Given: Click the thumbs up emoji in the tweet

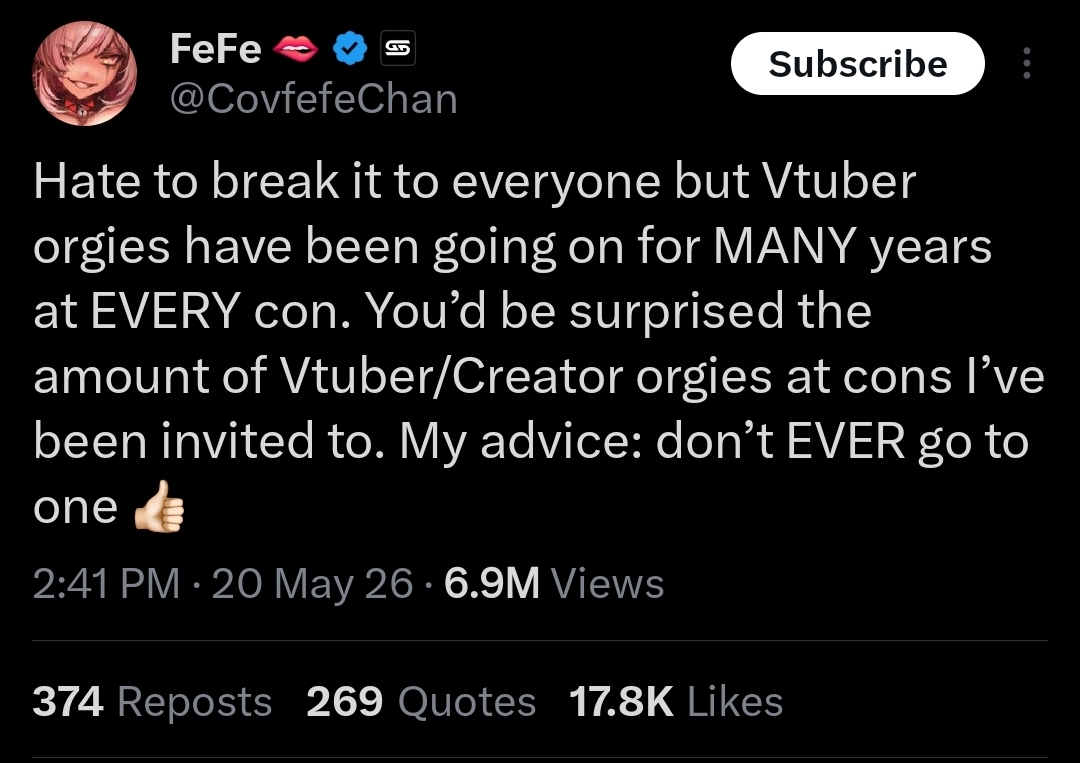Looking at the screenshot, I should (x=160, y=507).
